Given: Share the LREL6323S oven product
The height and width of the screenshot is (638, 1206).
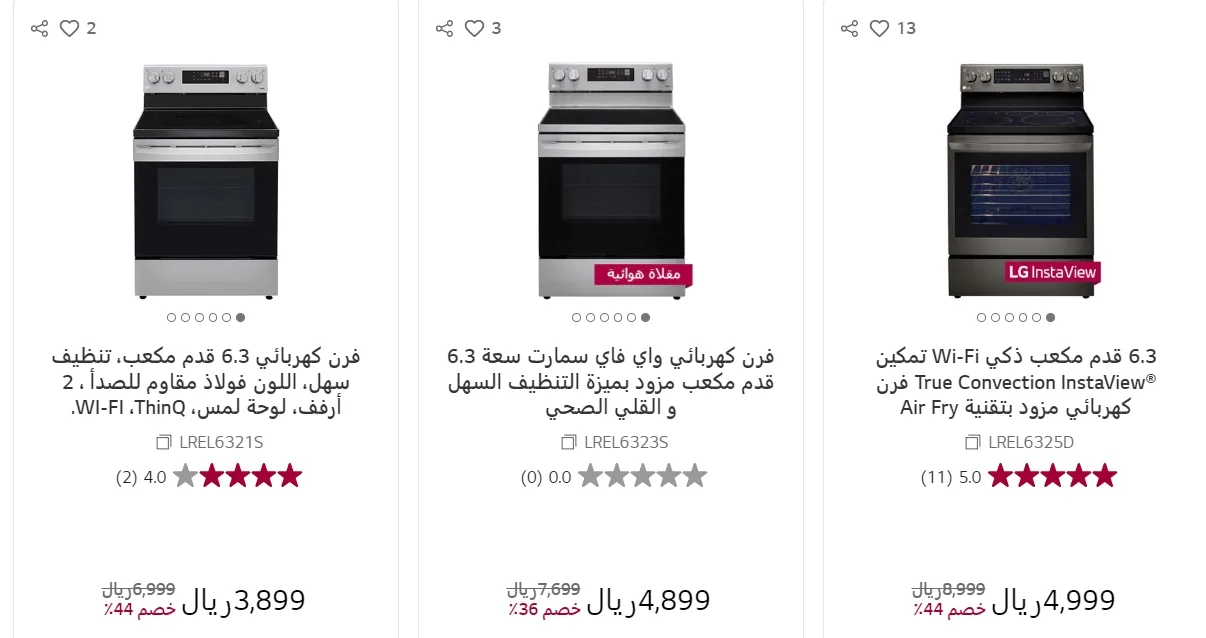Looking at the screenshot, I should (x=445, y=28).
